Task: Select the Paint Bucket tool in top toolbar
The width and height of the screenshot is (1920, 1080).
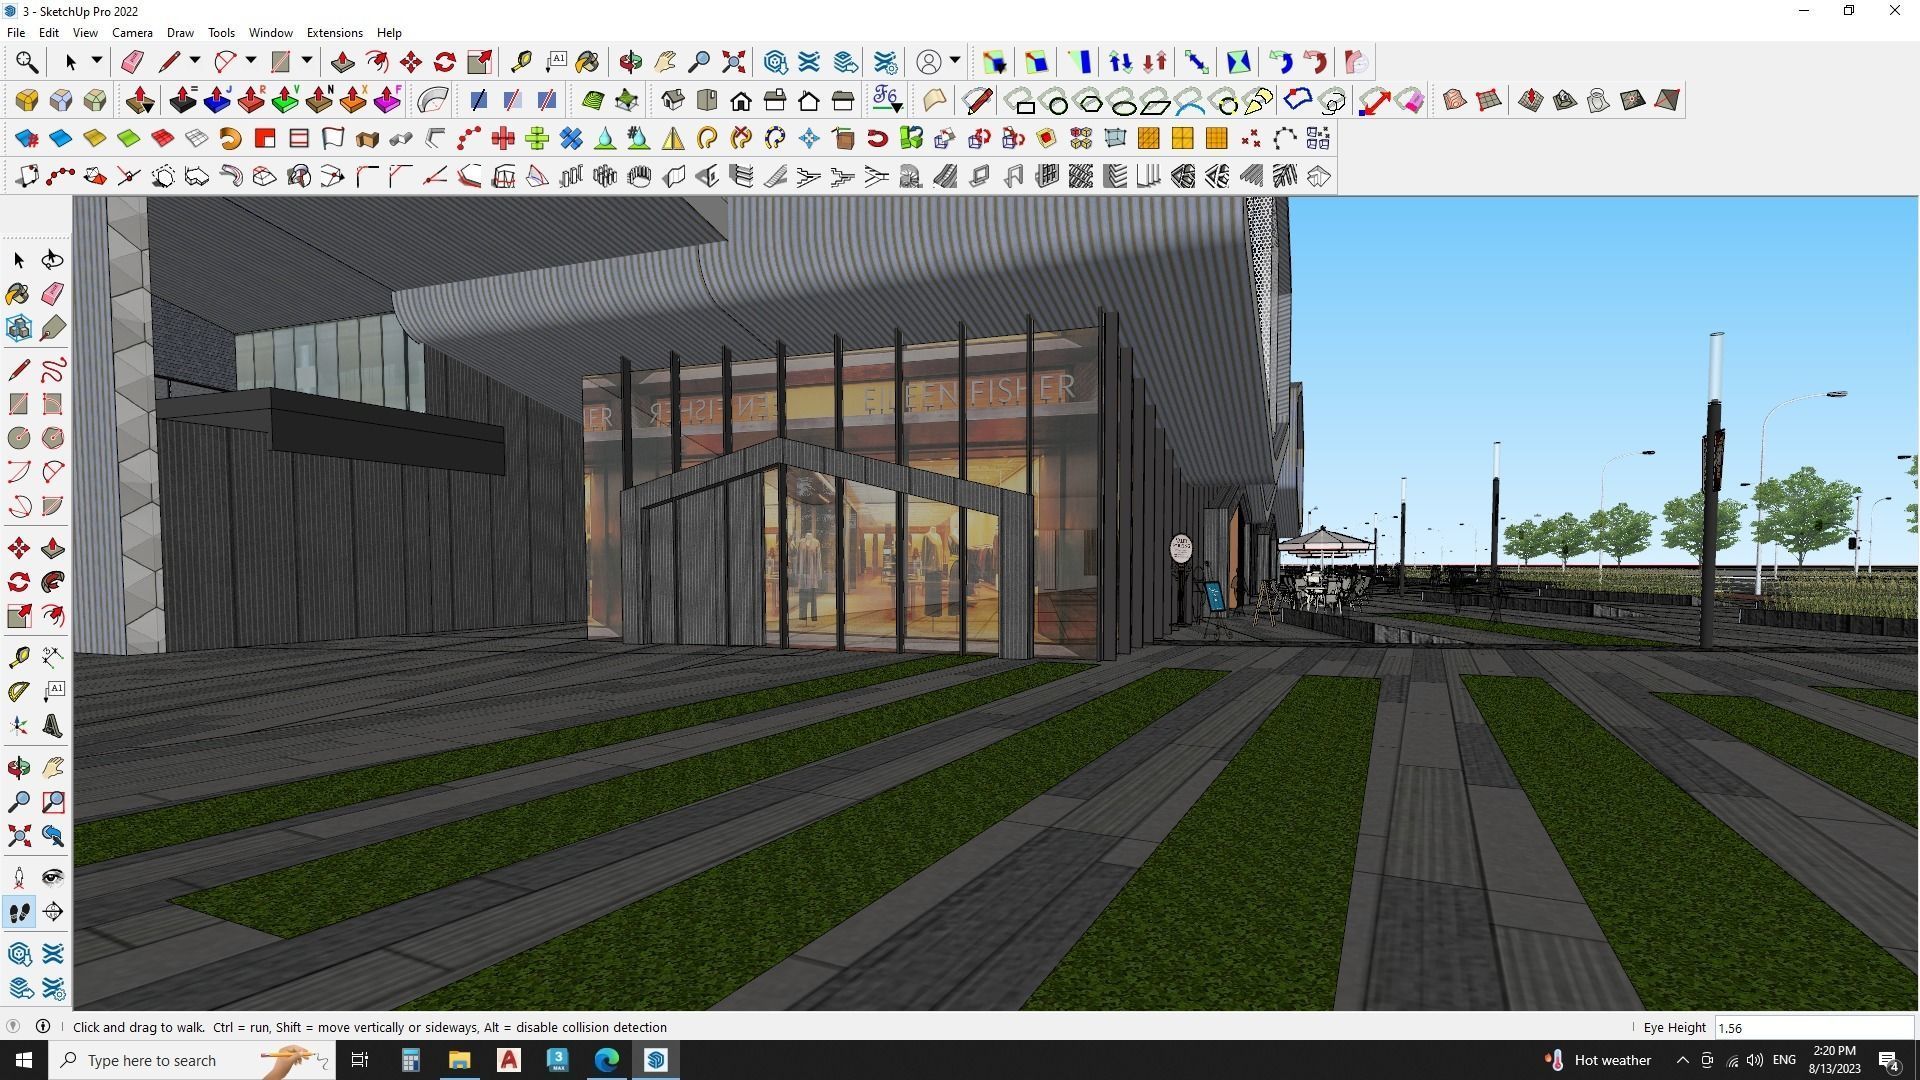Action: tap(588, 62)
